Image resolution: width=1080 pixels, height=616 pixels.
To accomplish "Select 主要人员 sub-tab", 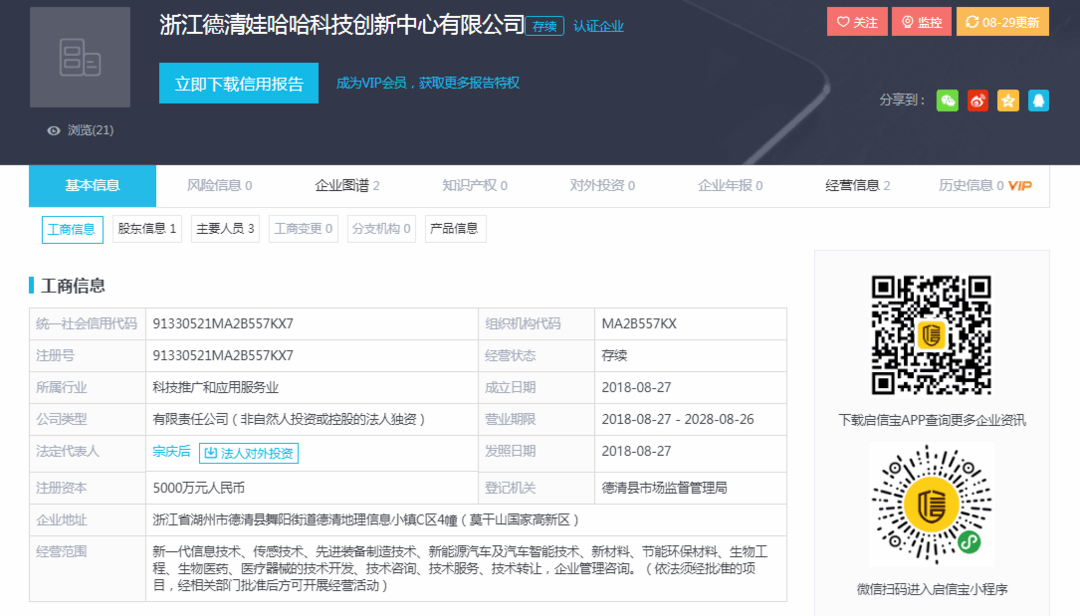I will click(225, 229).
